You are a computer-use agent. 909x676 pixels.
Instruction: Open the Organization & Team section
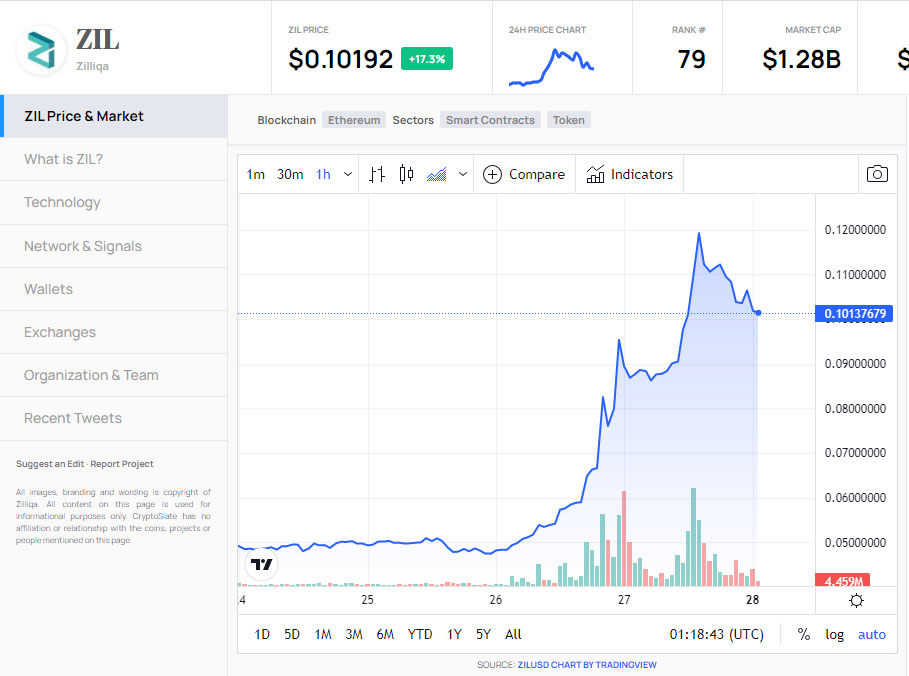point(114,375)
